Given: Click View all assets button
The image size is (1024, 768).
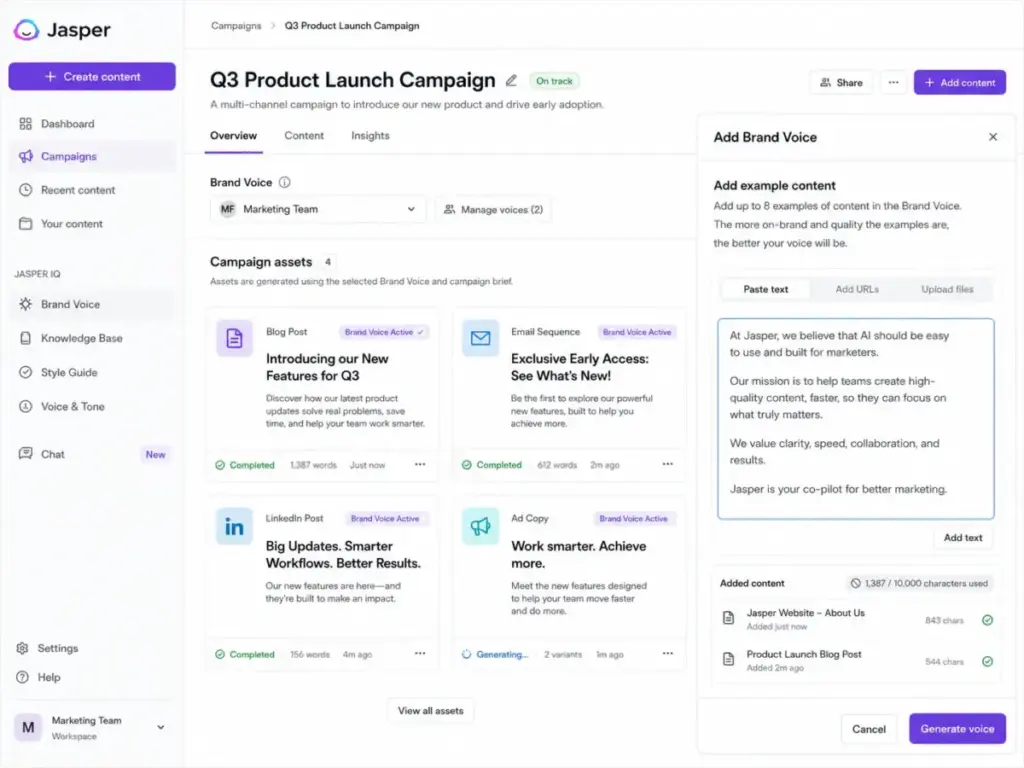Looking at the screenshot, I should [x=430, y=711].
